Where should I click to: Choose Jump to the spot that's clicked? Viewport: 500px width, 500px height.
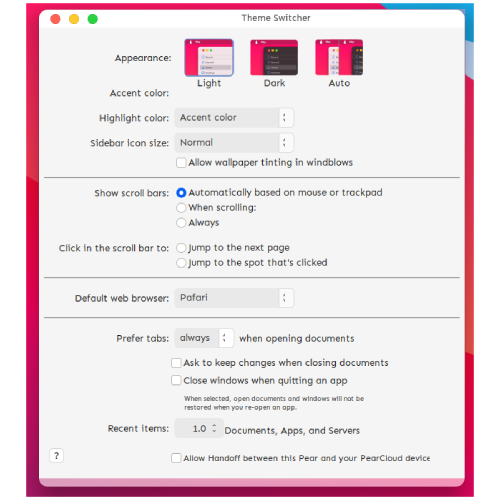(x=181, y=263)
